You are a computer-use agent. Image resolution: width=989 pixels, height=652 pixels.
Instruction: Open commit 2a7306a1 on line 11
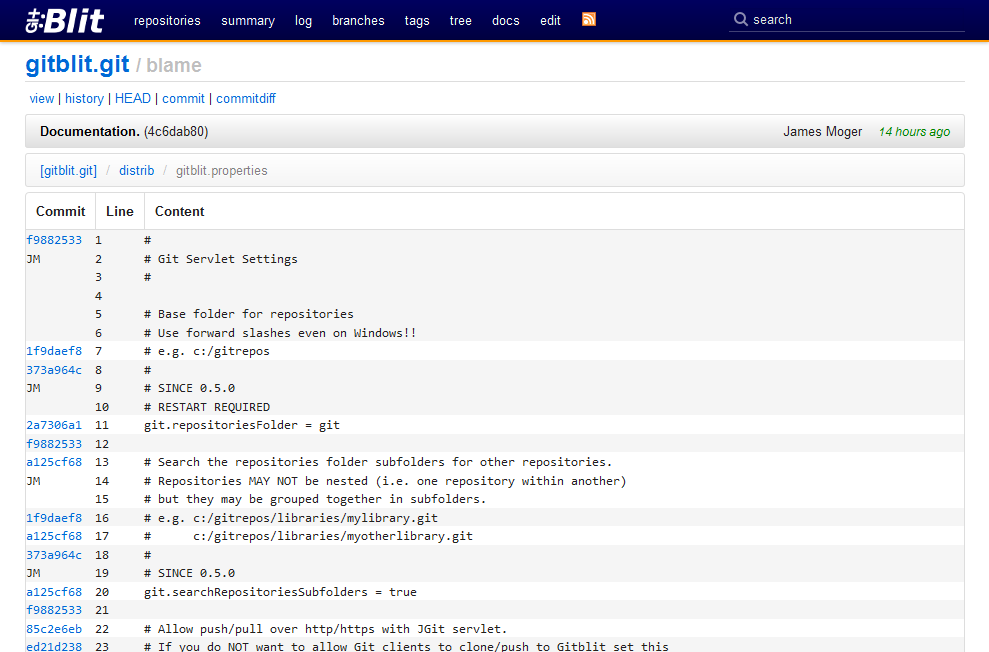point(54,425)
